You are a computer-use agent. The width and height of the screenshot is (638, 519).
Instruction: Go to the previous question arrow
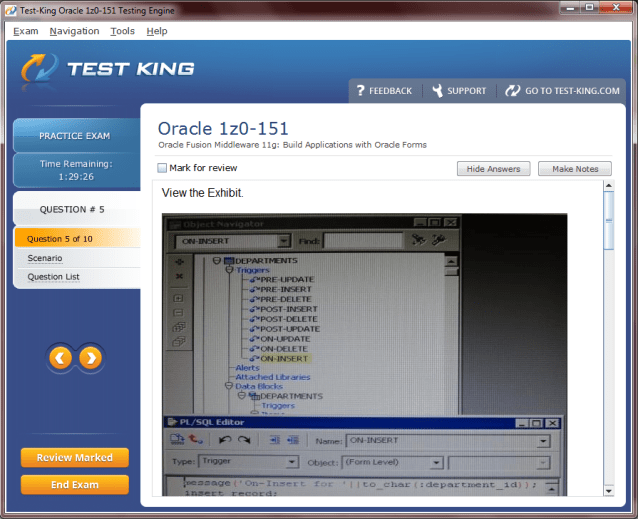point(61,358)
